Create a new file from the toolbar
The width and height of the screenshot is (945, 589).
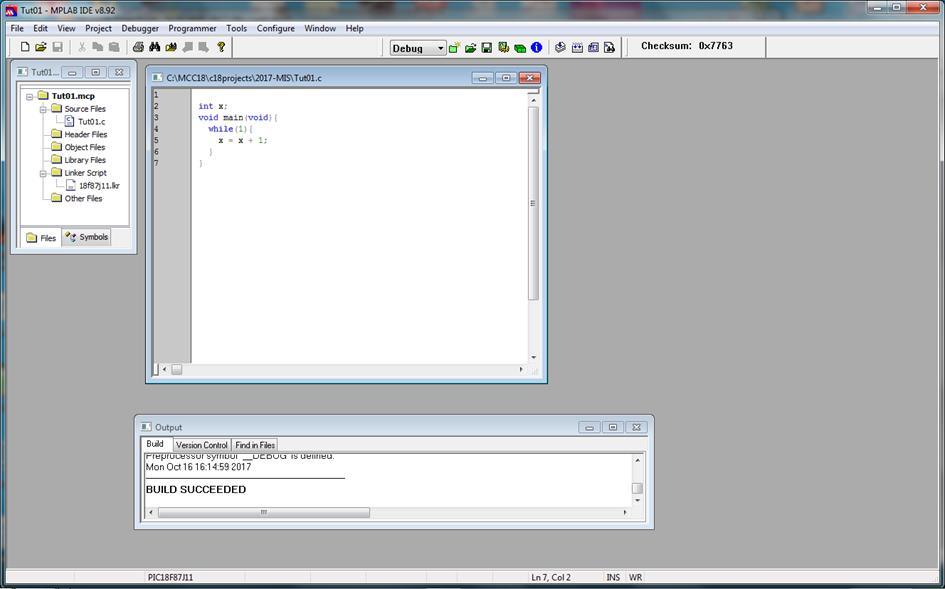[25, 47]
